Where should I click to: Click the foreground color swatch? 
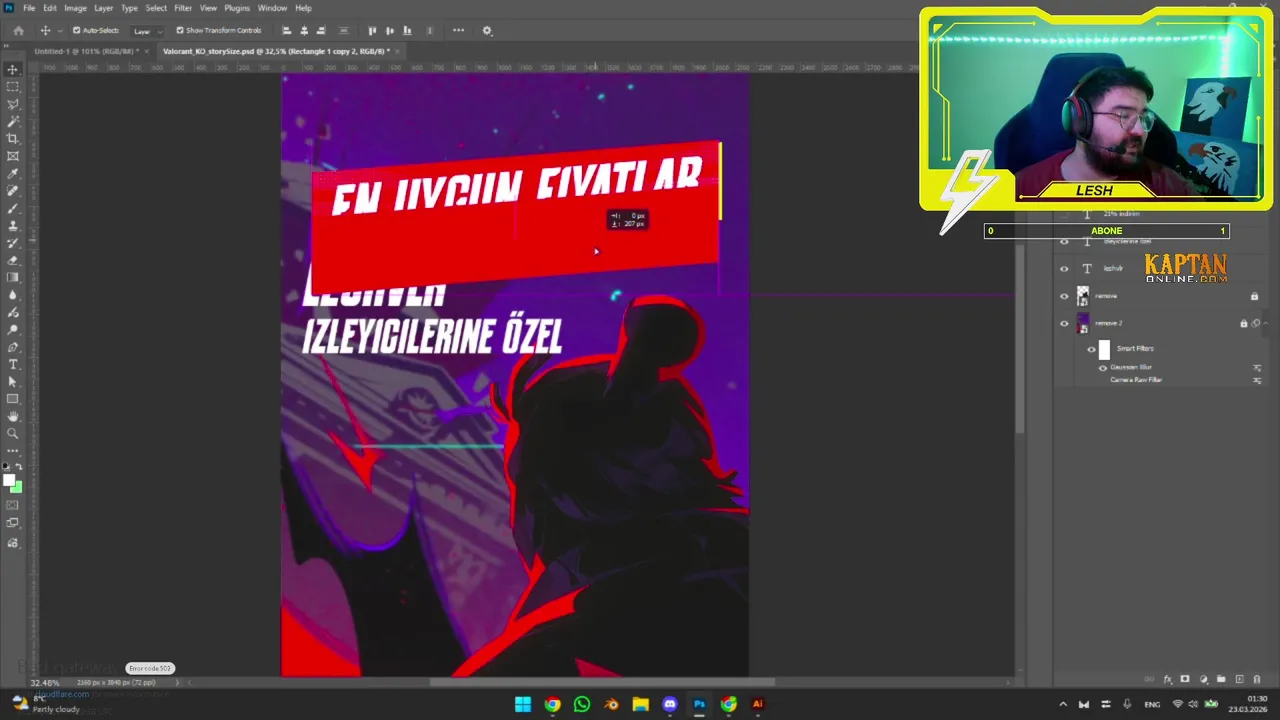pyautogui.click(x=10, y=481)
